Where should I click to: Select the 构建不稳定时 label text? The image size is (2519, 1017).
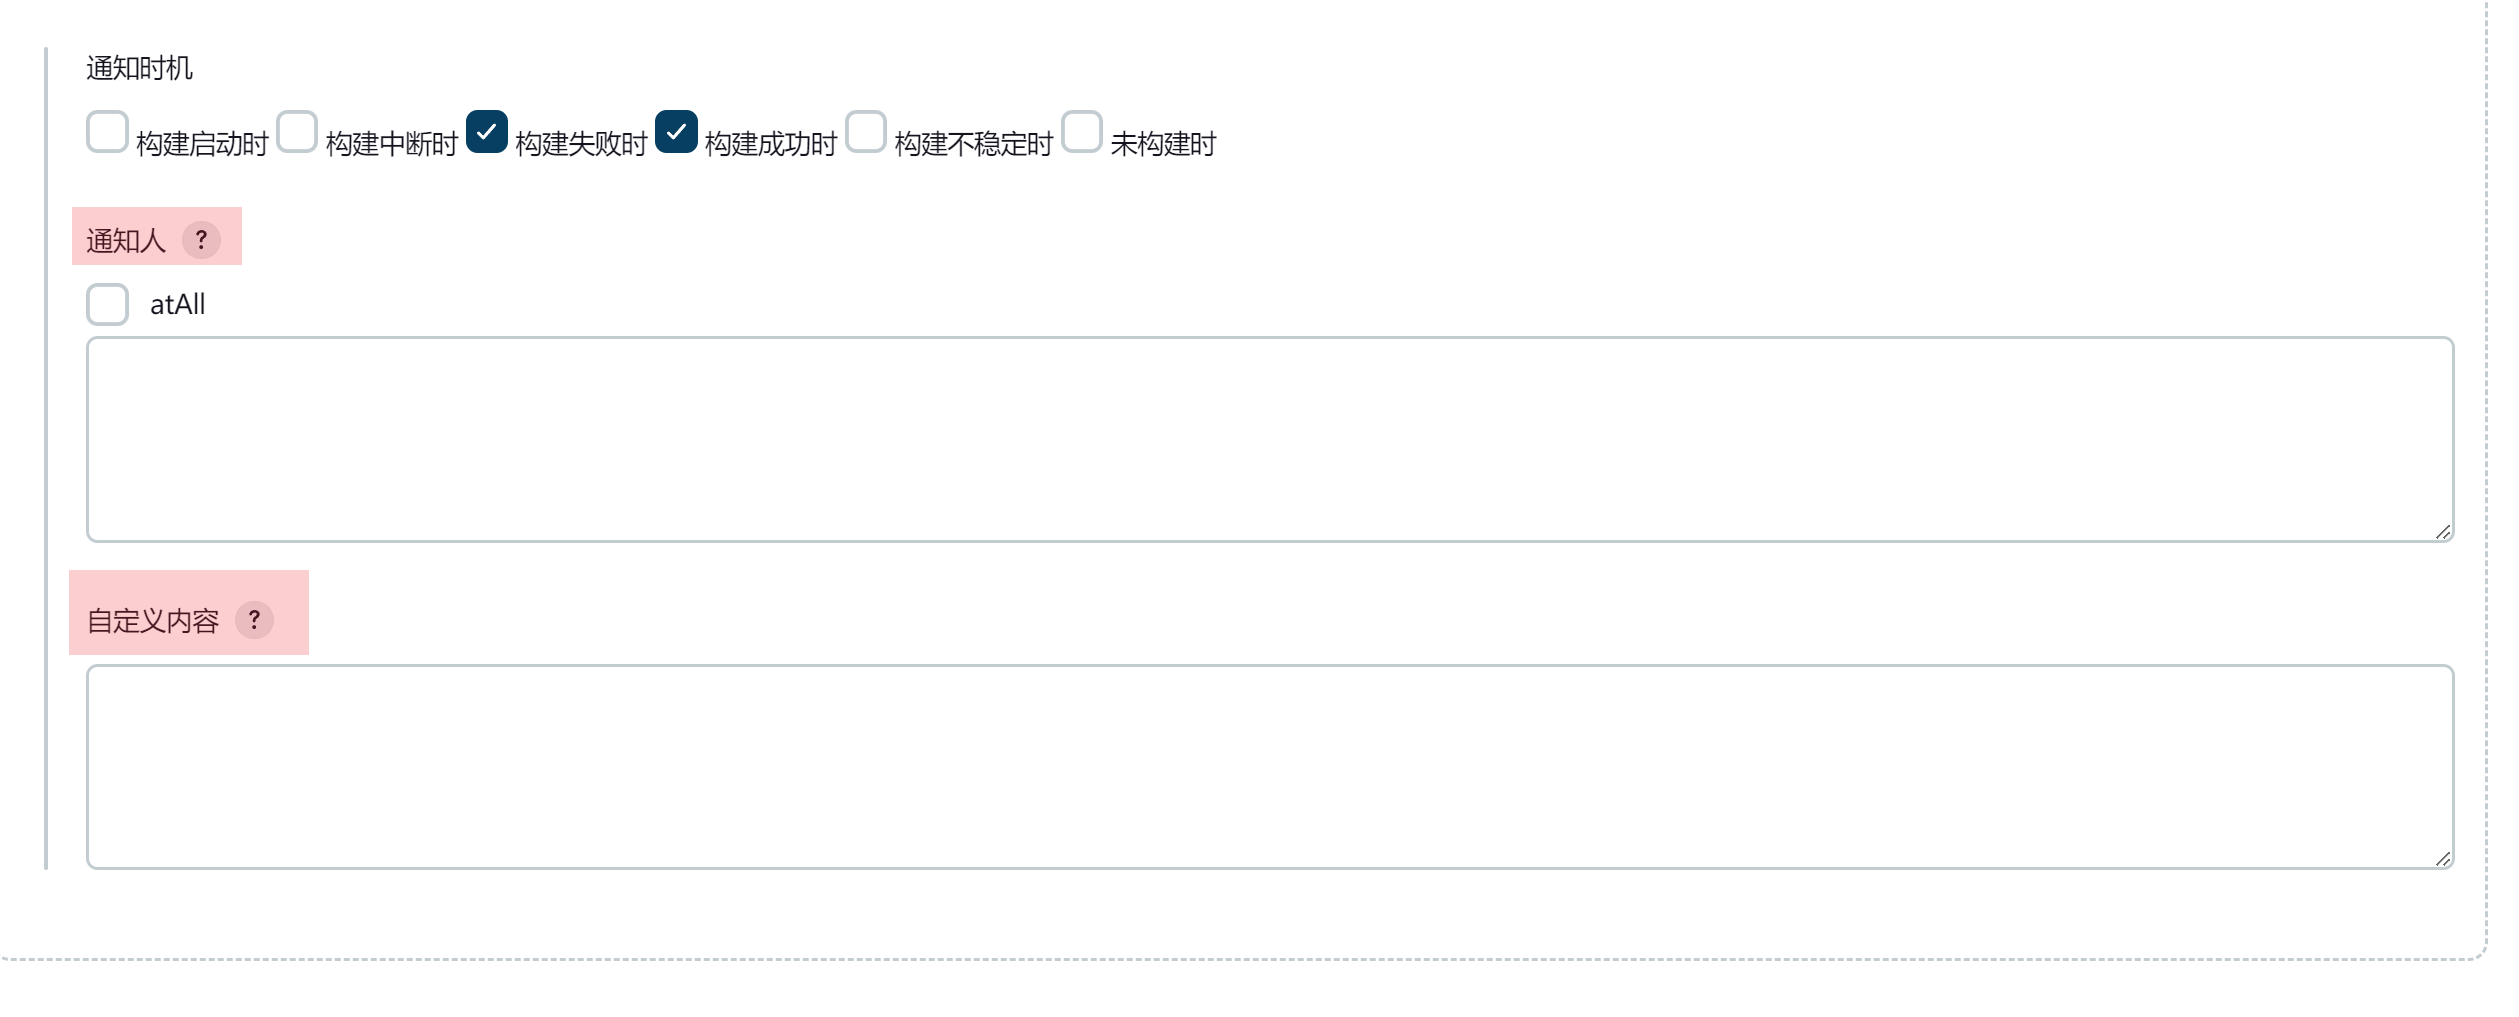coord(974,144)
